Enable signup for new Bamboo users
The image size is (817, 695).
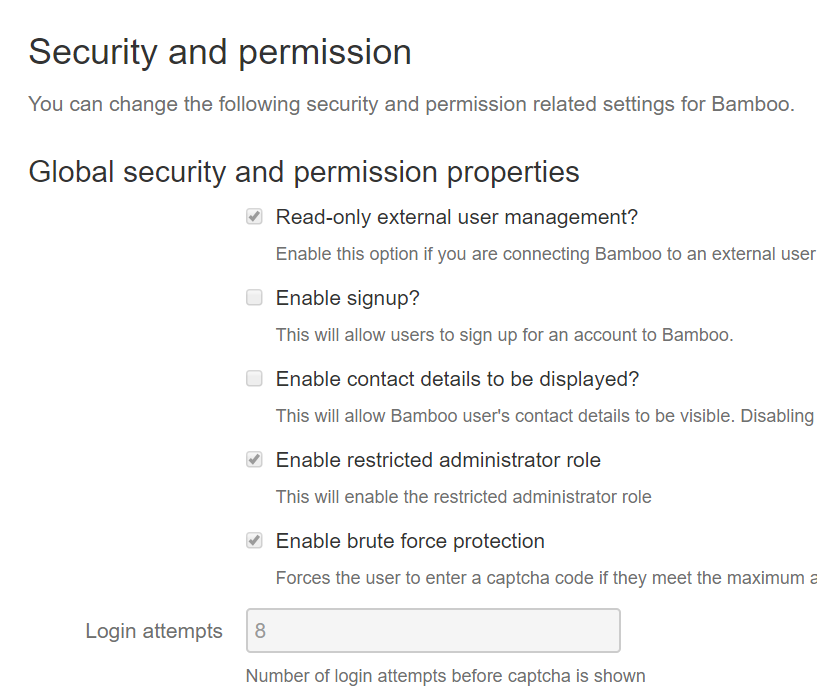[254, 297]
